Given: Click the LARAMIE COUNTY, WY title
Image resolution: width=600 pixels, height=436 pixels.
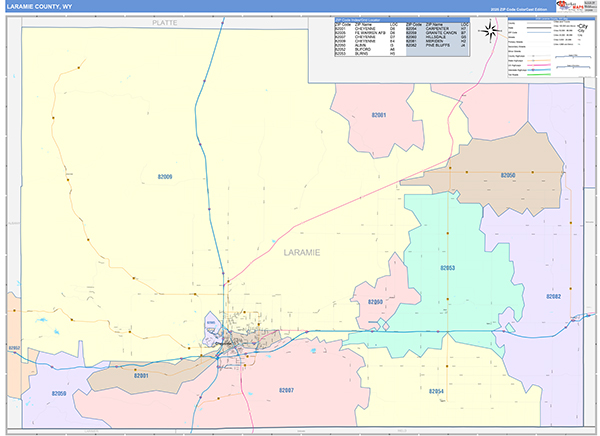Looking at the screenshot, I should coord(38,7).
